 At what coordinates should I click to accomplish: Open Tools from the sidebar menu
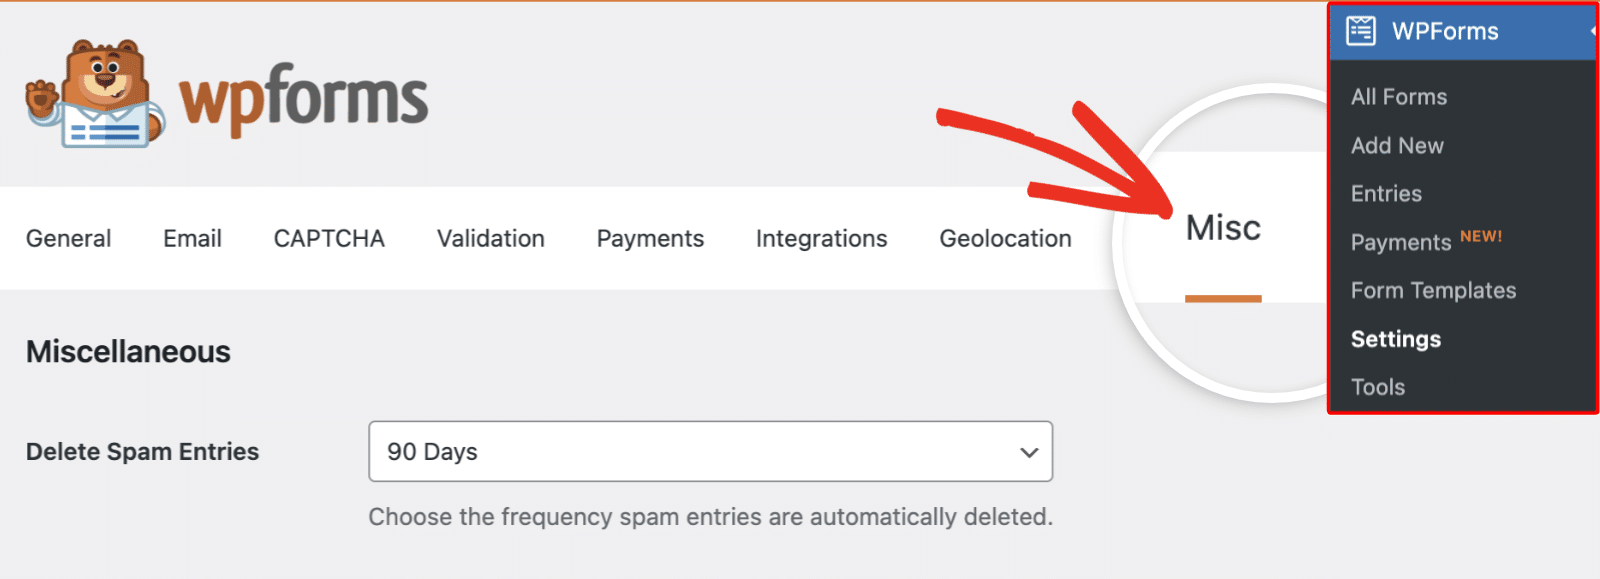point(1378,387)
